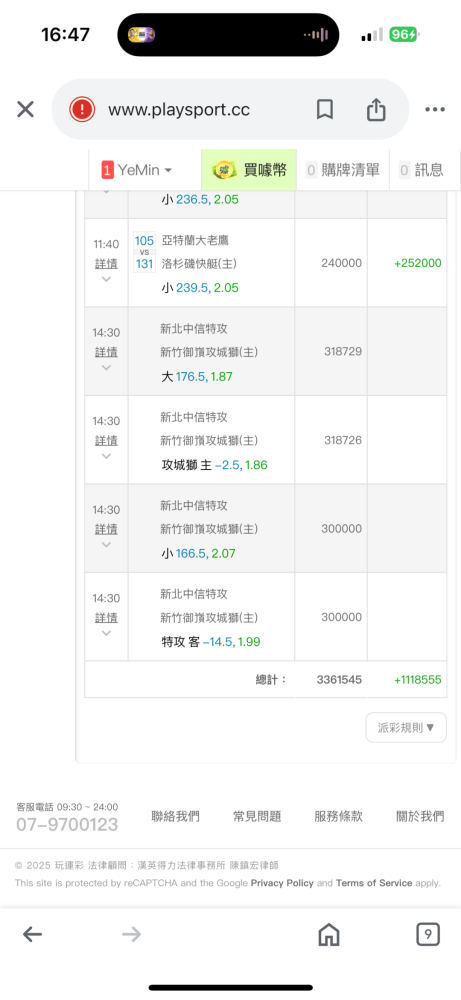Screen dimensions: 461x1000
Task: Tap the share icon in address bar
Action: pyautogui.click(x=376, y=109)
